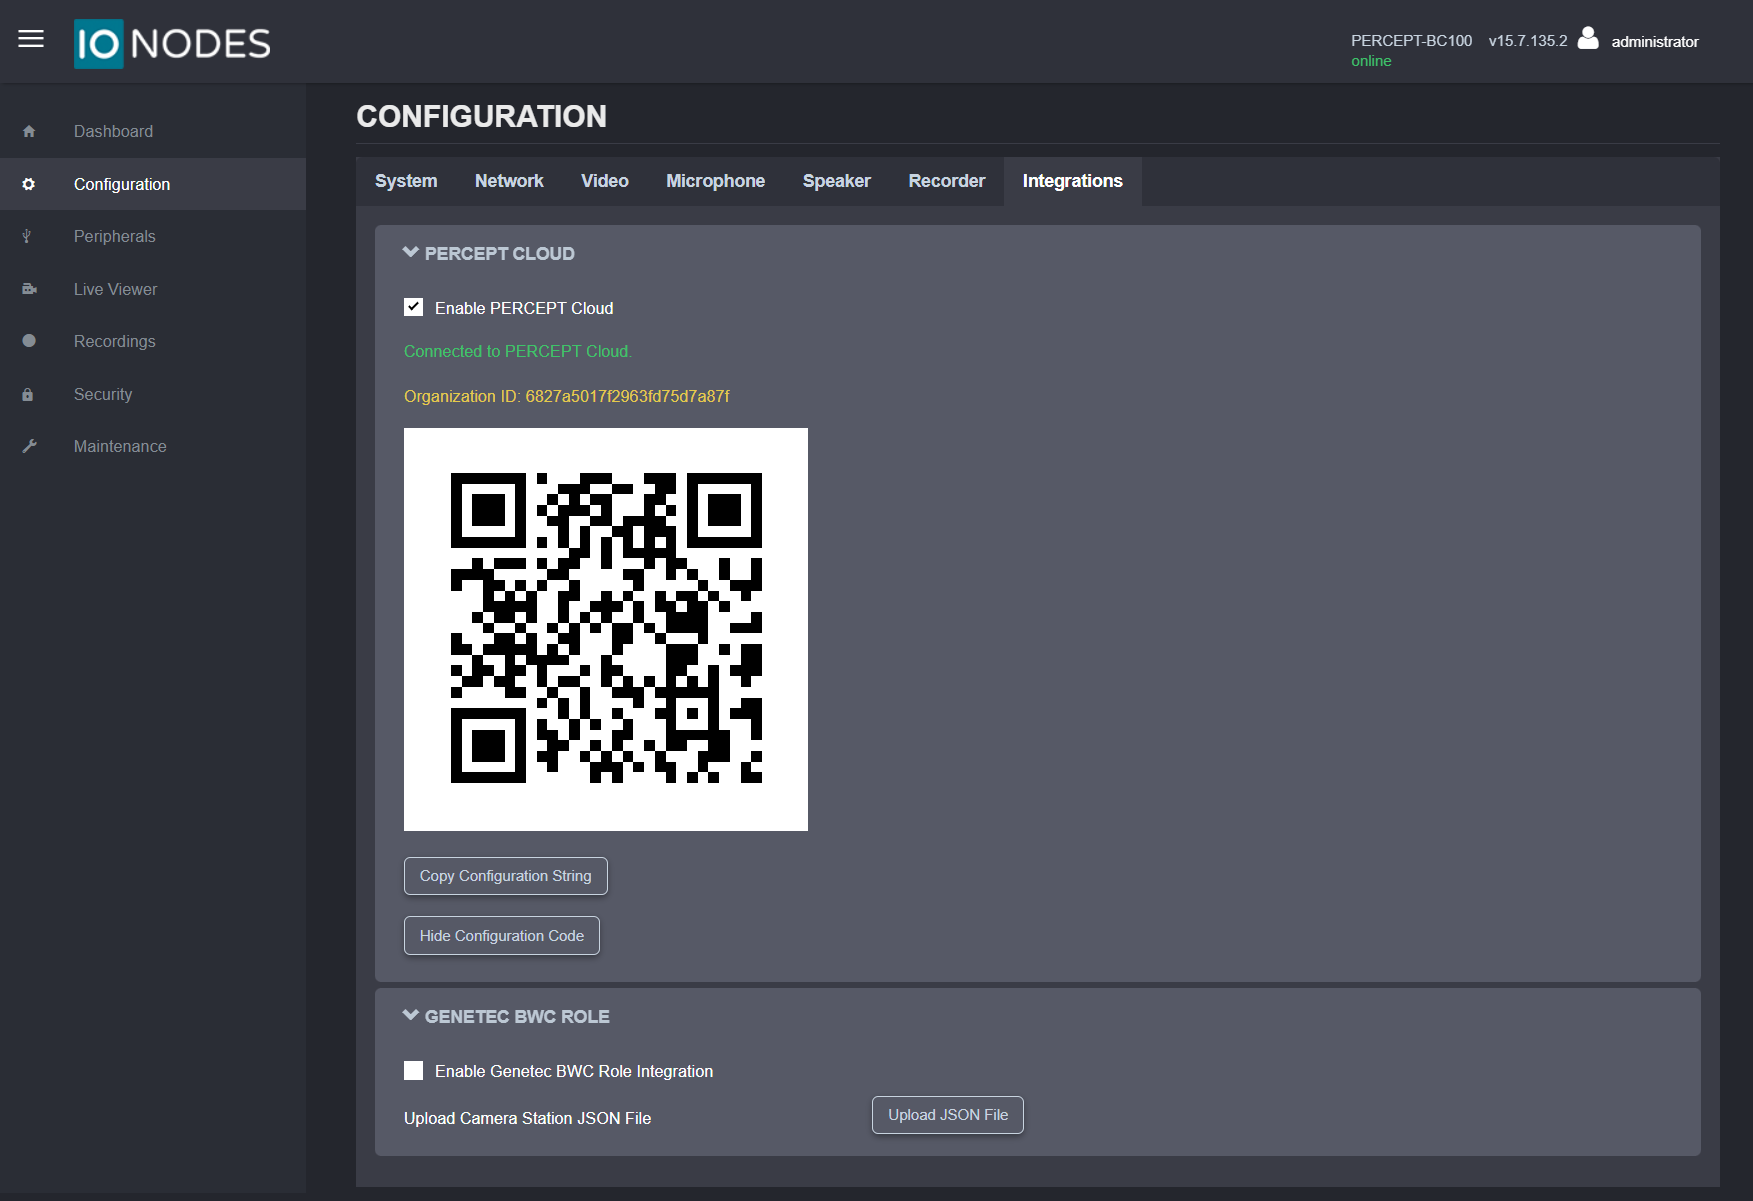The height and width of the screenshot is (1201, 1753).
Task: Click the Dashboard home icon
Action: [29, 131]
